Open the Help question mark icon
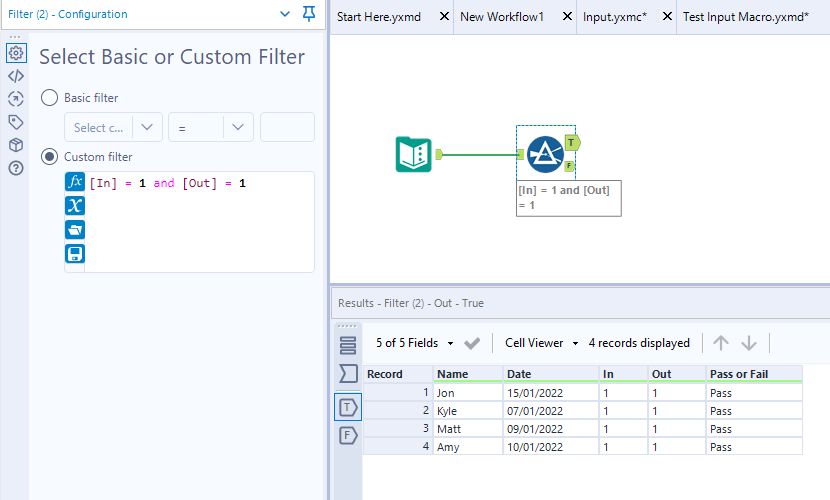830x500 pixels. 16,168
